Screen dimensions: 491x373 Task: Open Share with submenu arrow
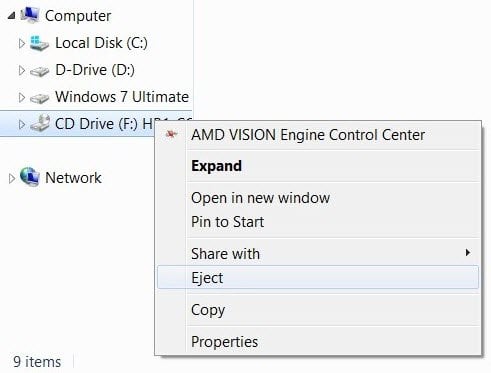[x=468, y=253]
